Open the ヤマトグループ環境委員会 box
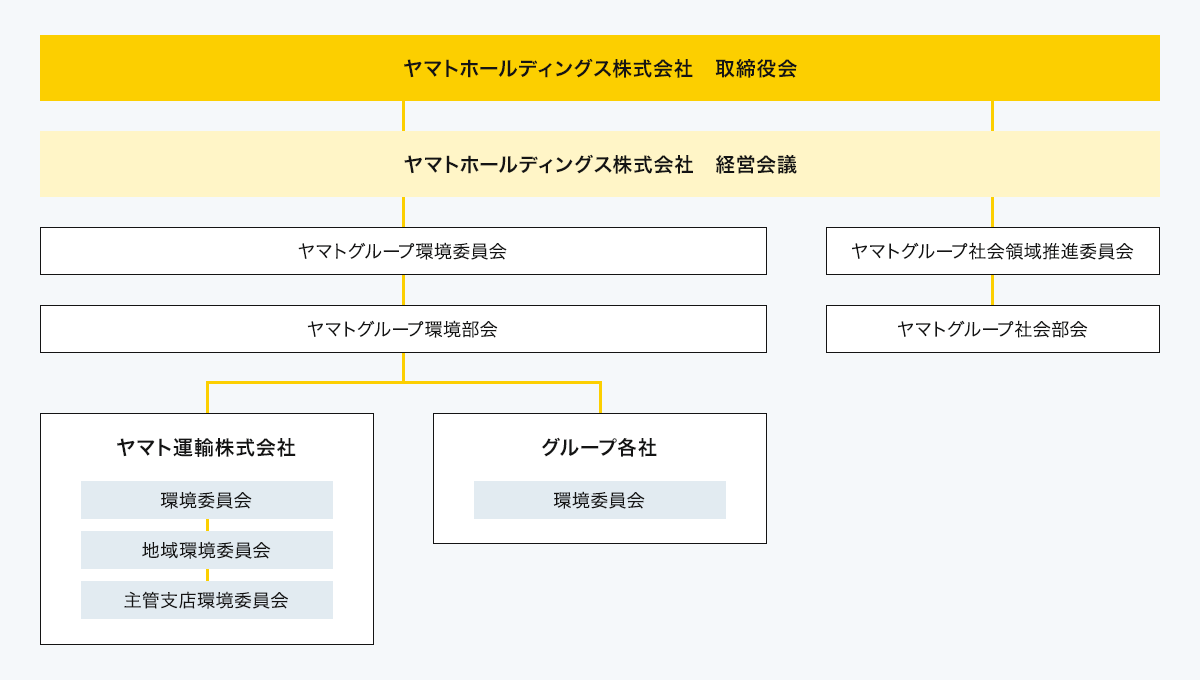 [x=403, y=251]
